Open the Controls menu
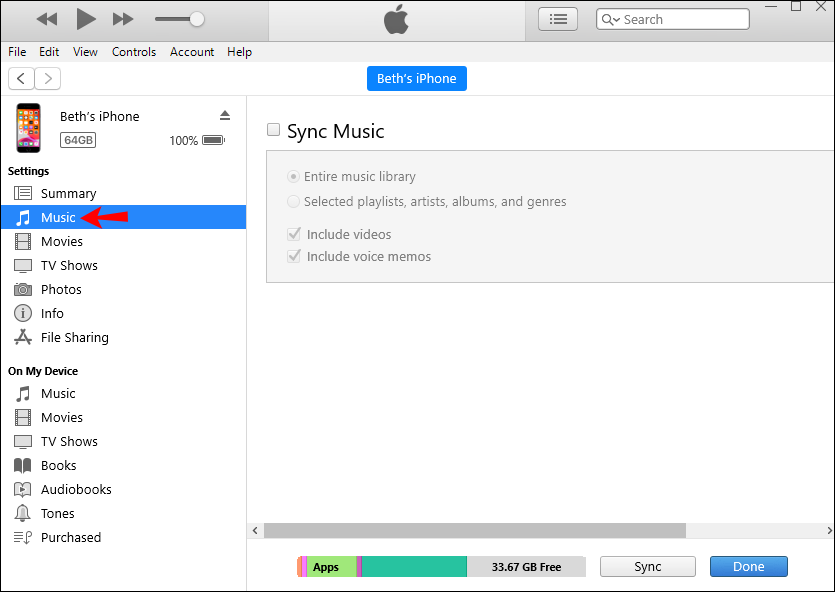835x592 pixels. (x=134, y=52)
